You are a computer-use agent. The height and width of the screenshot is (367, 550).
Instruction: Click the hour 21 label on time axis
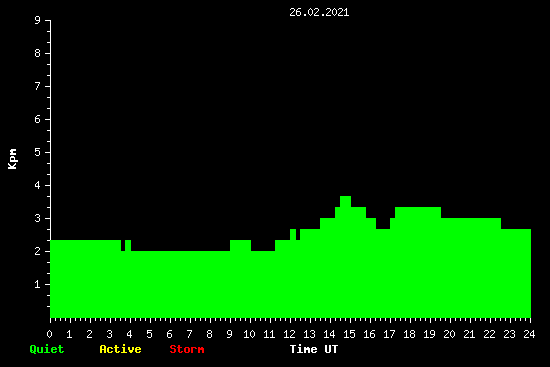pyautogui.click(x=469, y=334)
